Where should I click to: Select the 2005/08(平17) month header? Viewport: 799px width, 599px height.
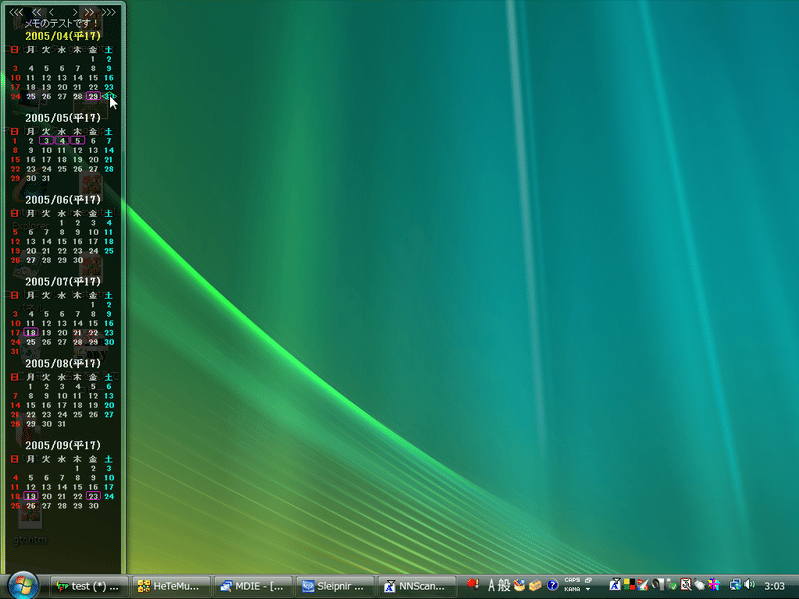(x=63, y=364)
